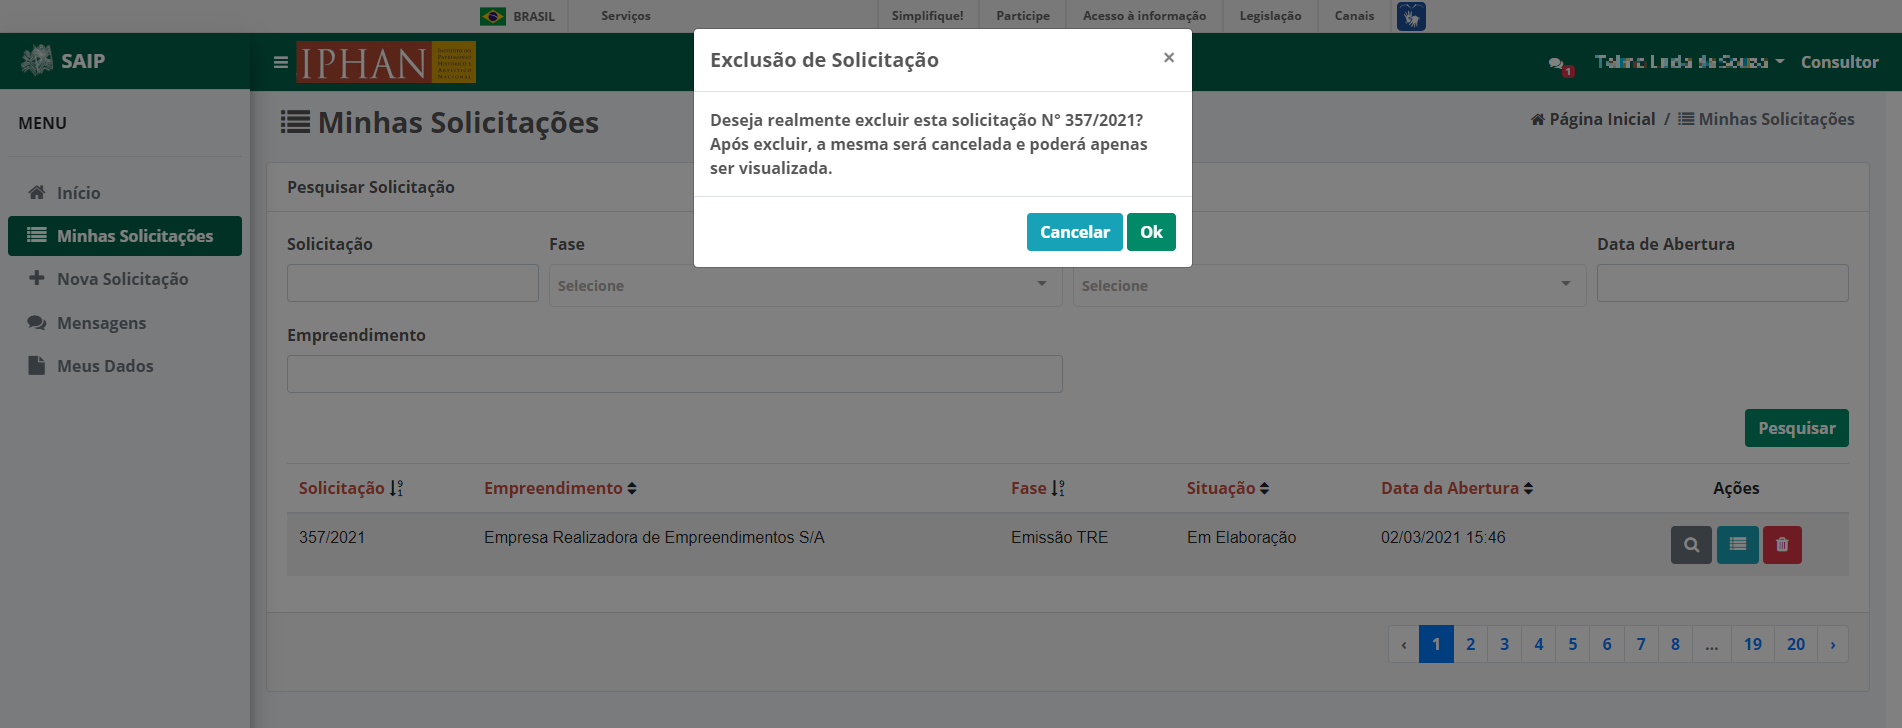Open list action icon for 357/2021
This screenshot has height=728, width=1902.
click(x=1738, y=545)
